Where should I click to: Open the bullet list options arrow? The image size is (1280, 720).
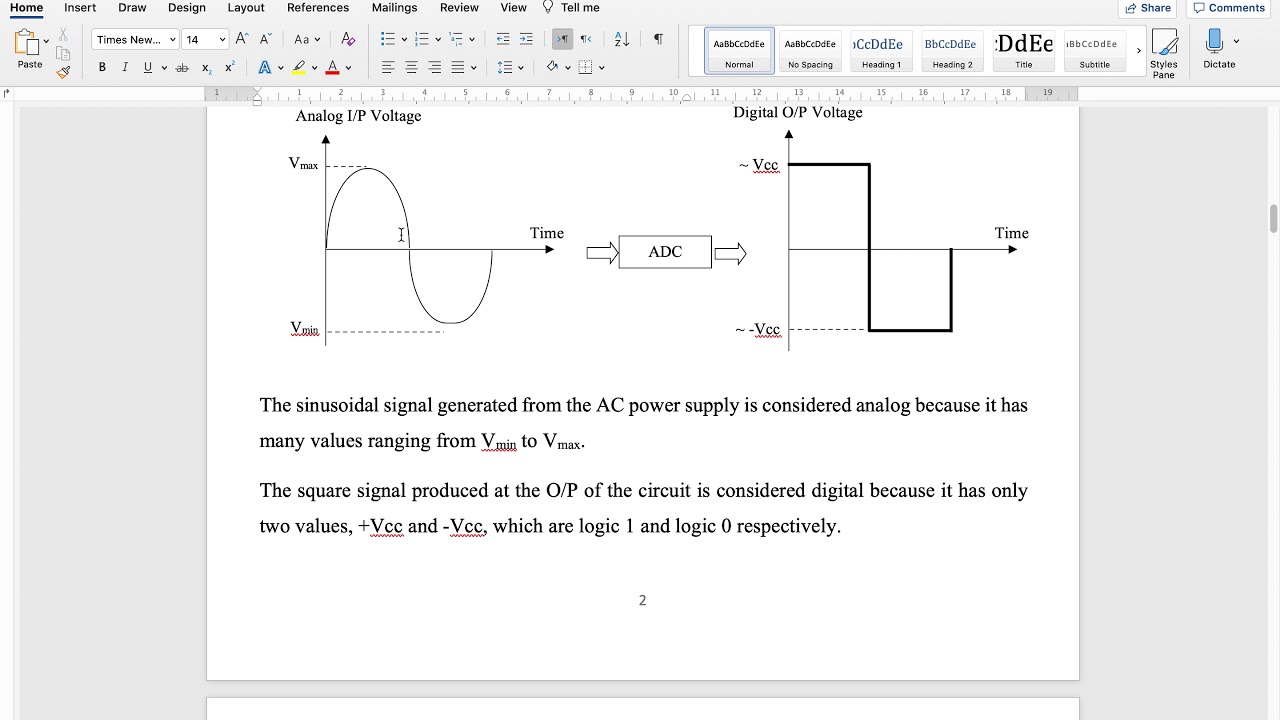pyautogui.click(x=404, y=40)
